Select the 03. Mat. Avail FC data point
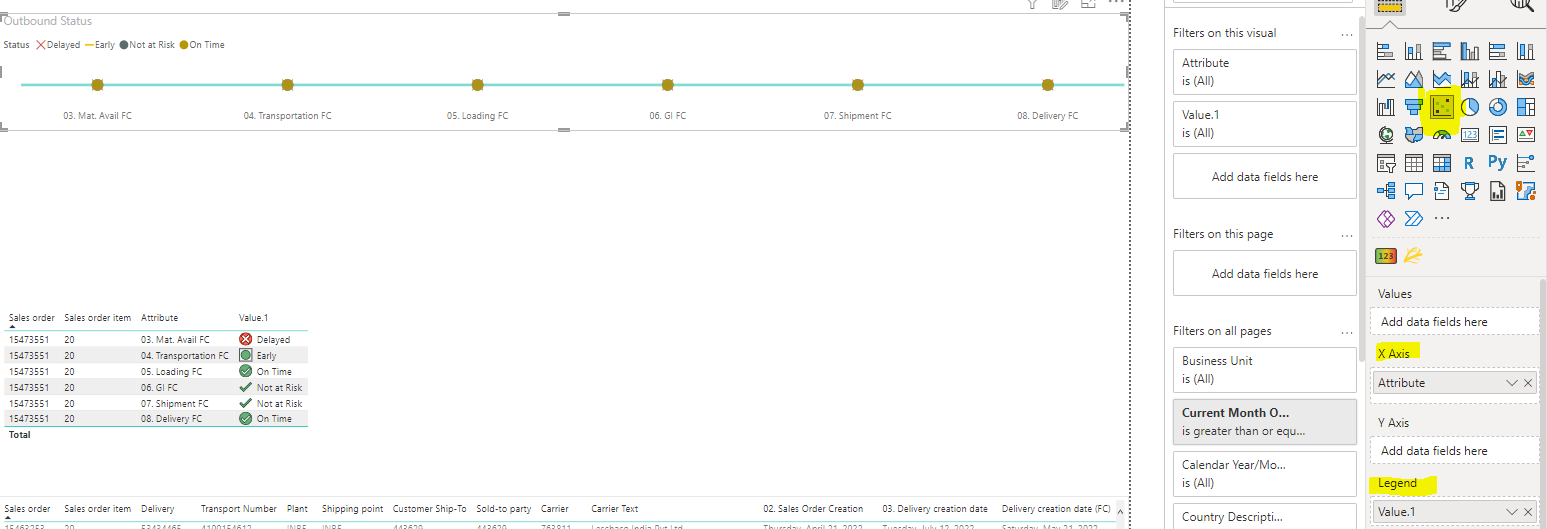This screenshot has height=529, width=1547. [x=97, y=85]
